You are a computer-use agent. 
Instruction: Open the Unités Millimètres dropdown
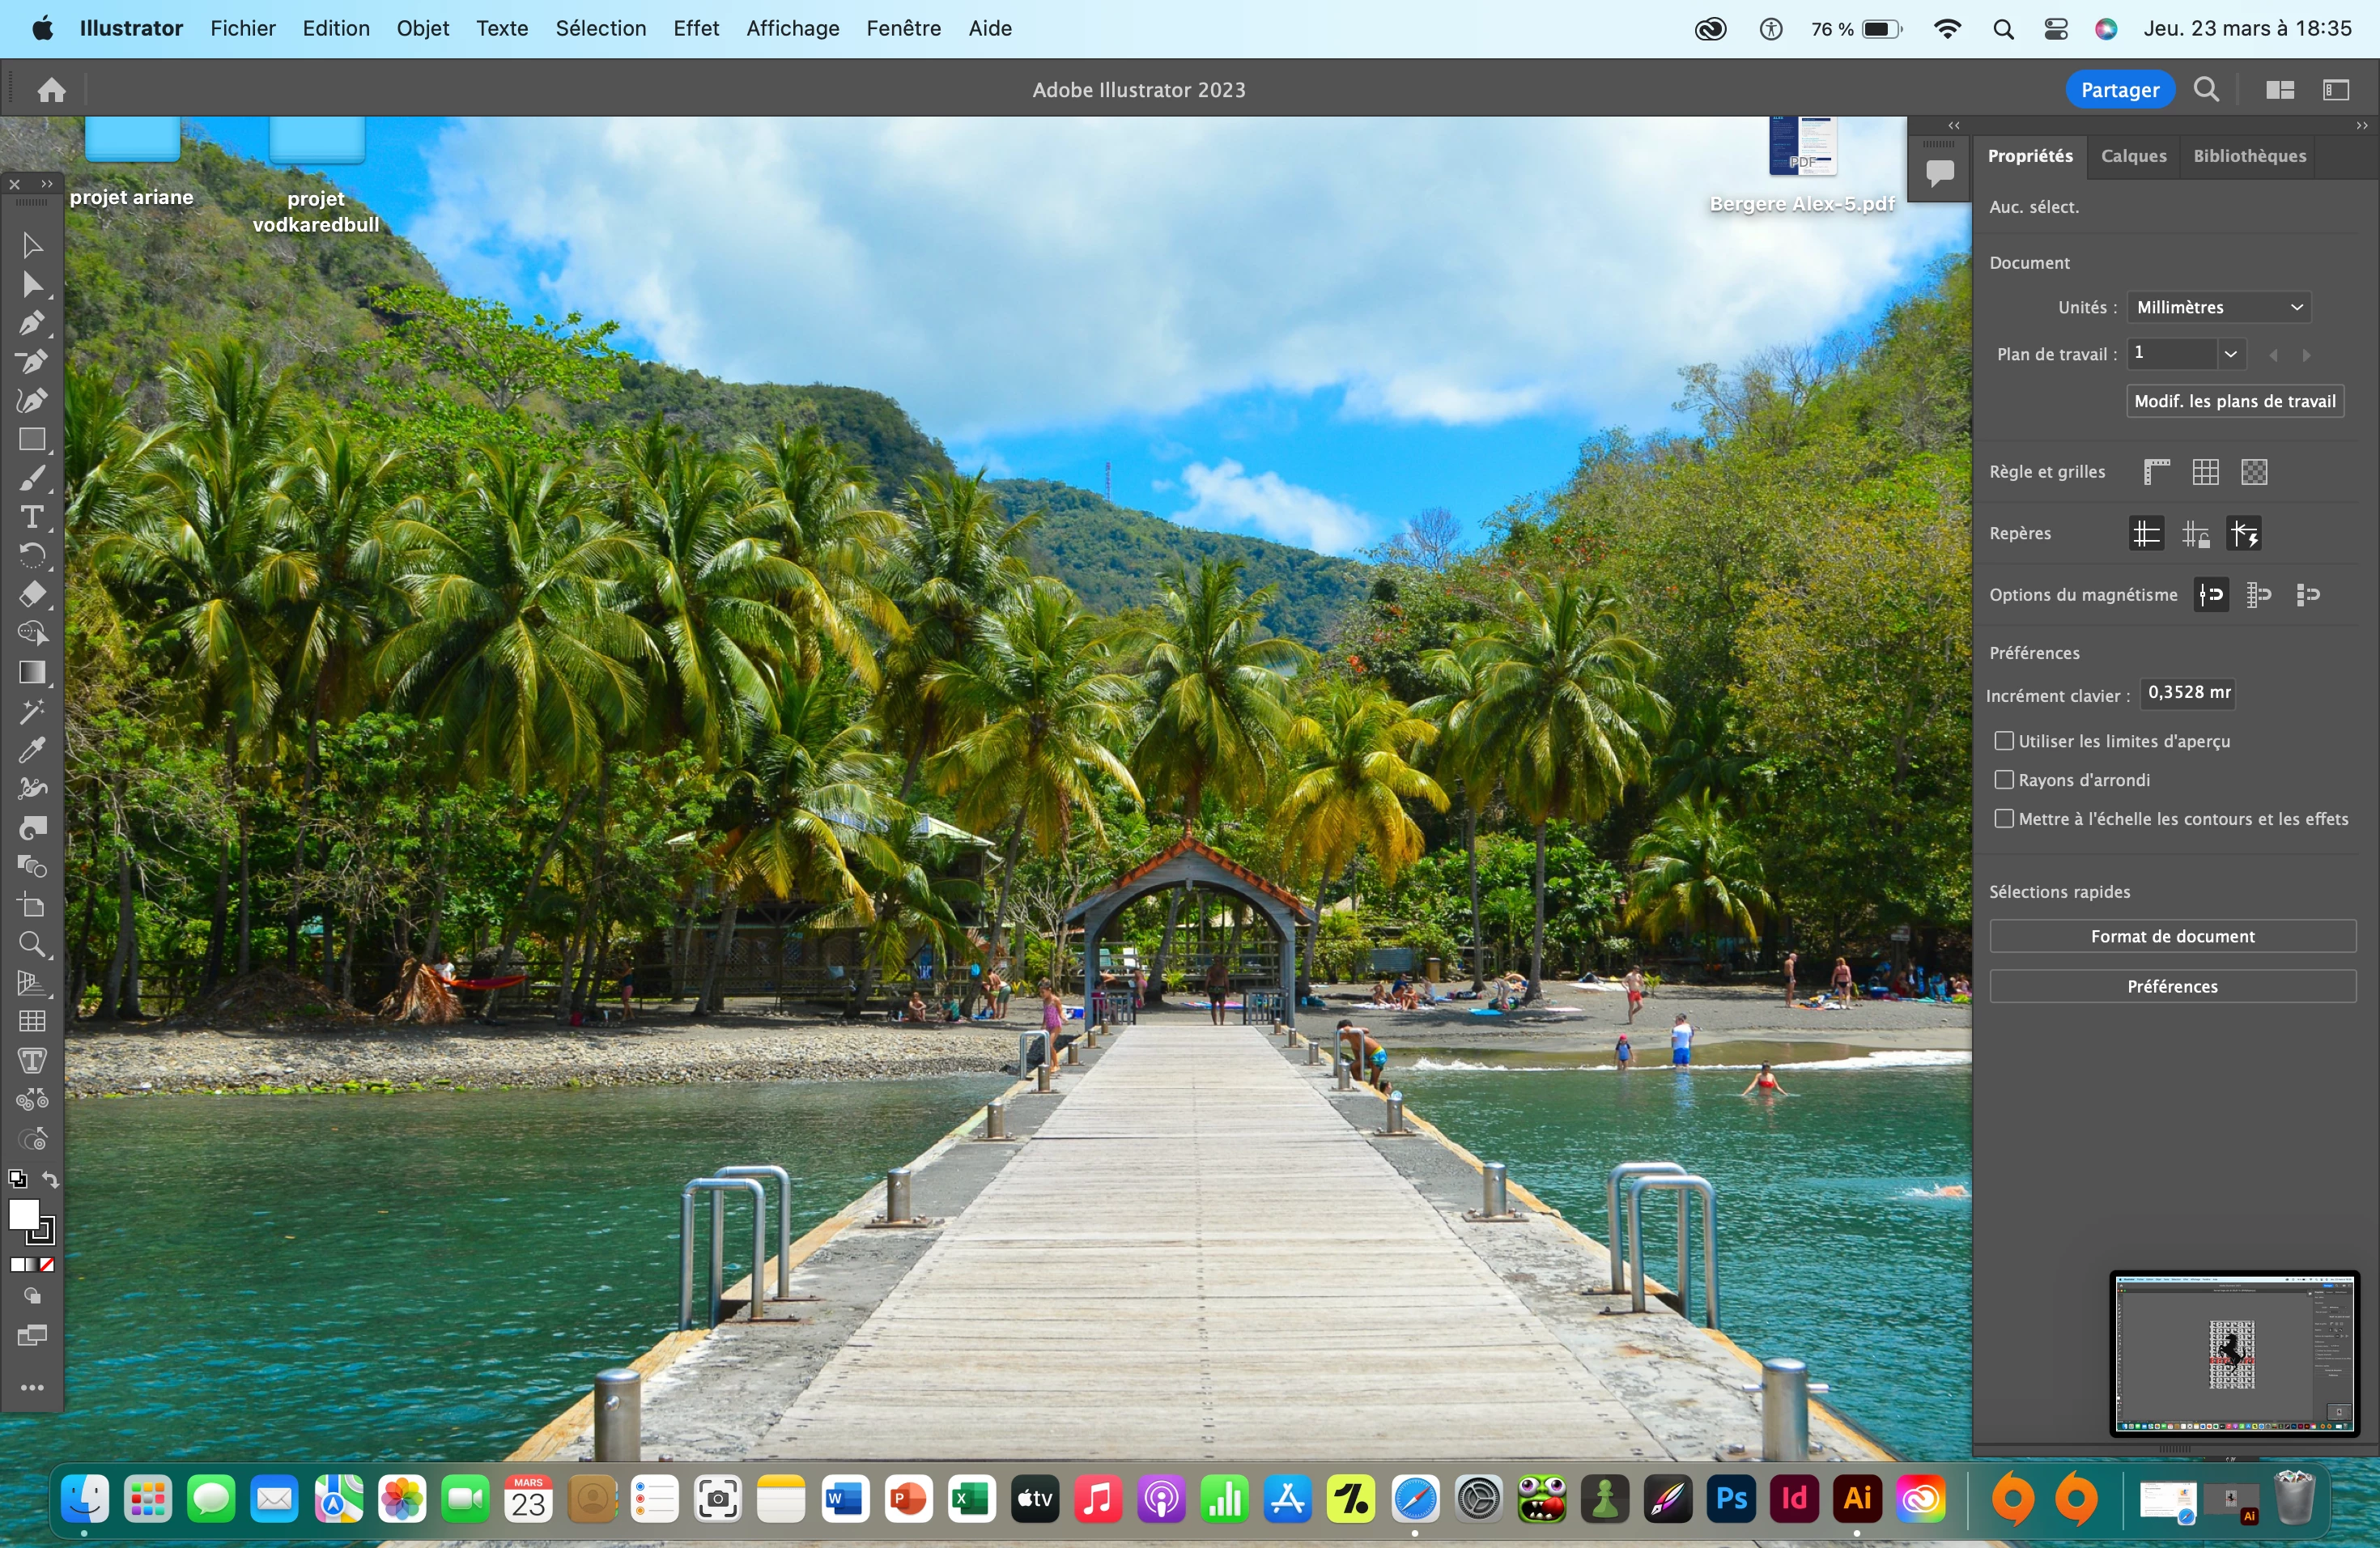click(x=2218, y=307)
